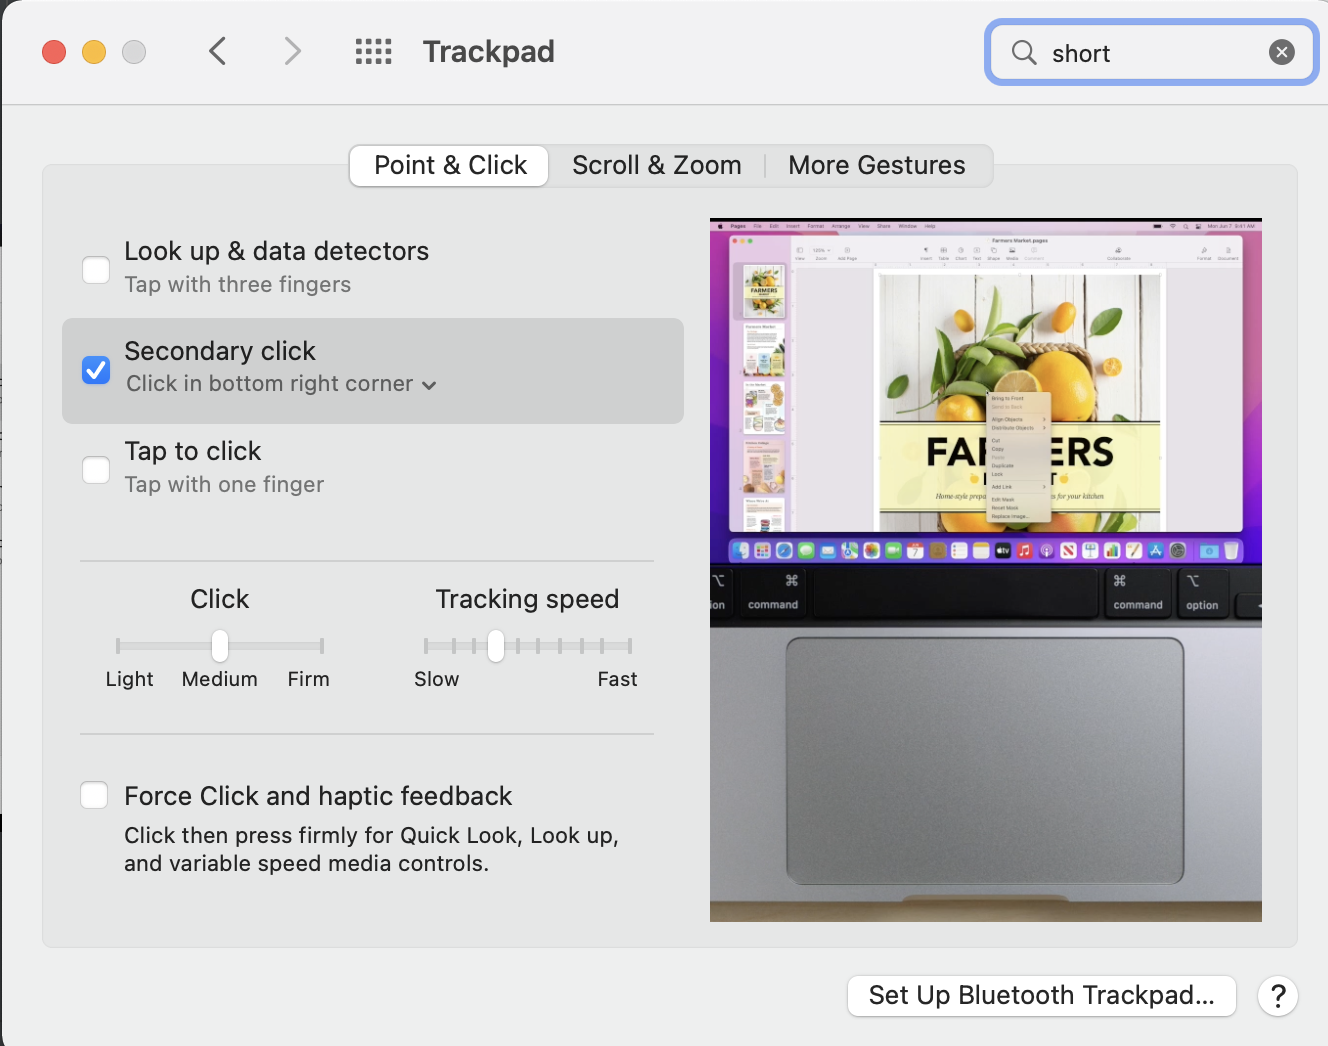1328x1046 pixels.
Task: Open "Click in bottom right corner" dropdown
Action: click(281, 384)
